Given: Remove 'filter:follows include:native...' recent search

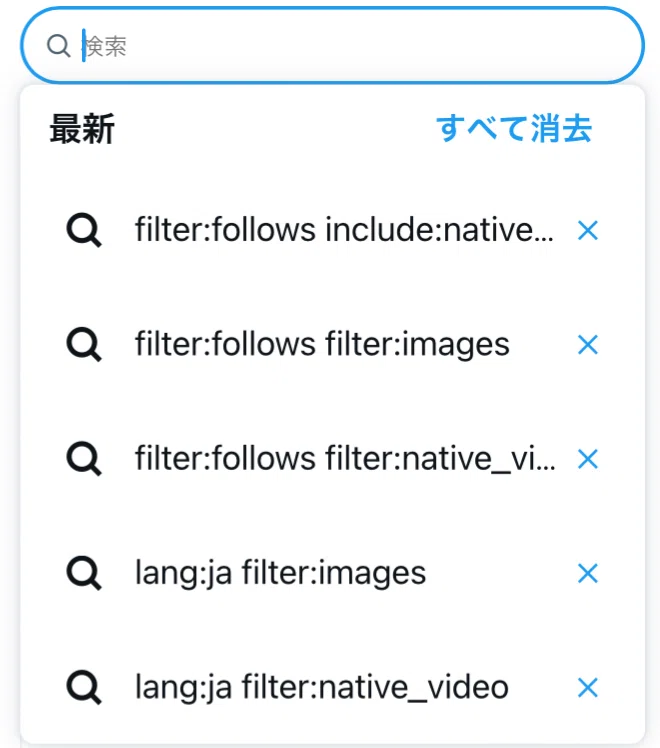Looking at the screenshot, I should (588, 230).
